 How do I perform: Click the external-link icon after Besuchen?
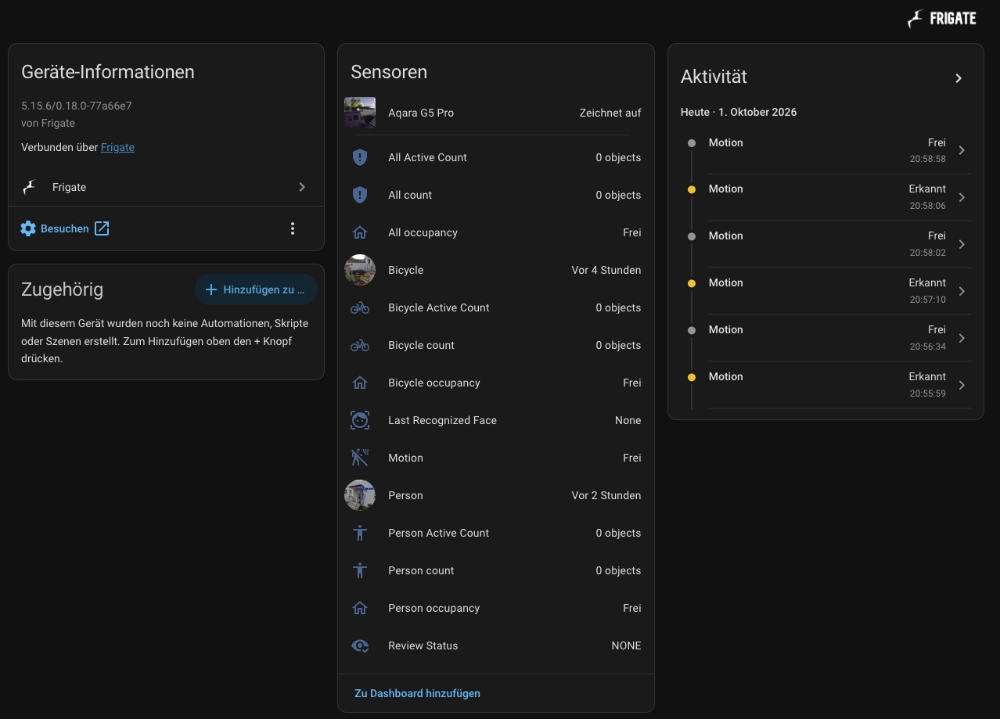coord(102,228)
